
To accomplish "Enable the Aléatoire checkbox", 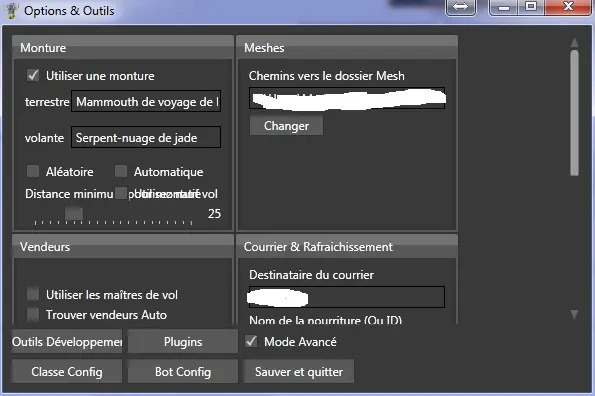I will coord(33,171).
